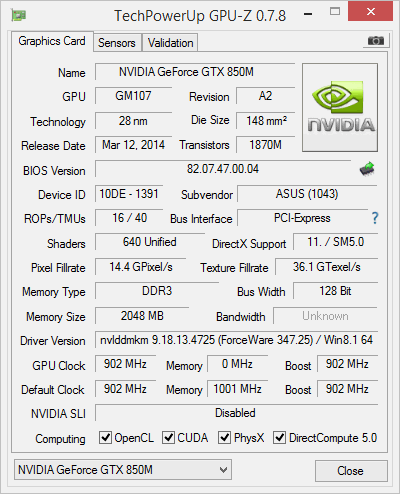
Task: Click the camera screenshot icon
Action: tap(376, 41)
